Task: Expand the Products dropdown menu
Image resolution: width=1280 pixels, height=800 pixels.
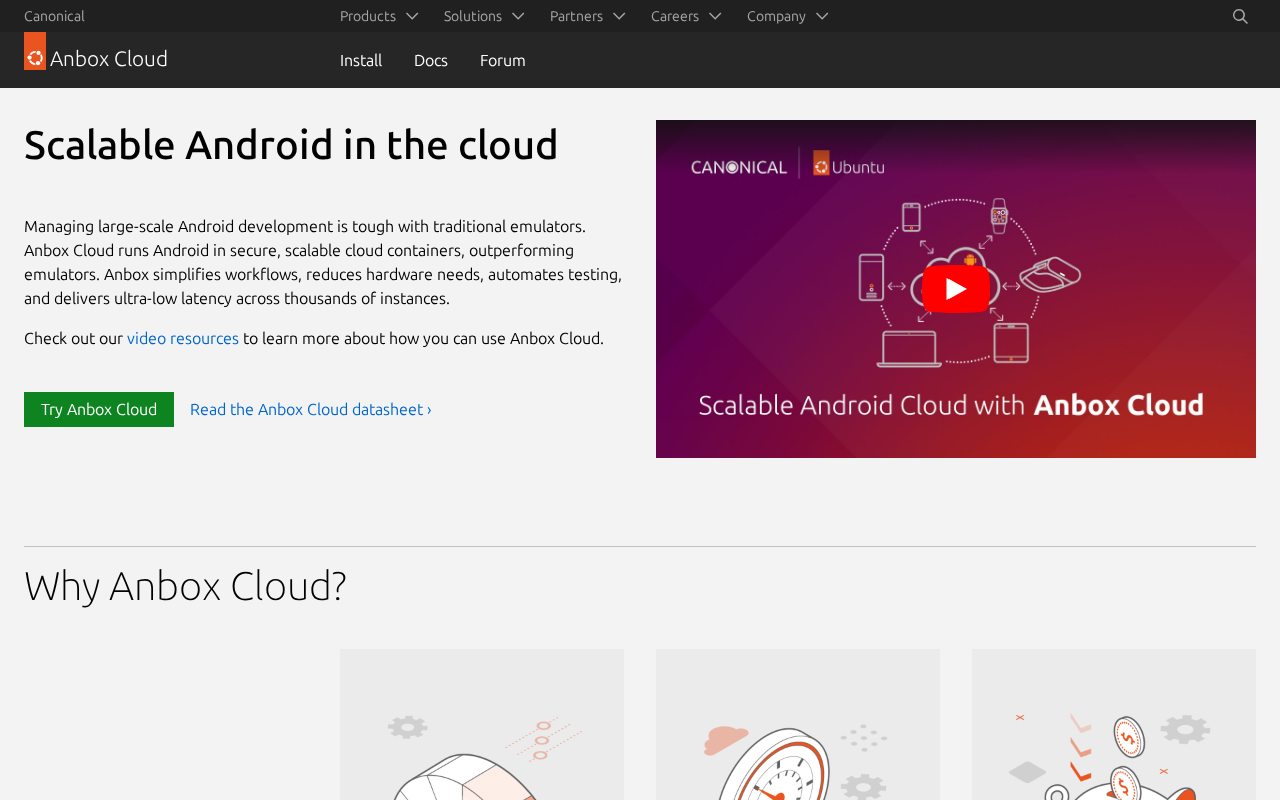Action: tap(378, 16)
